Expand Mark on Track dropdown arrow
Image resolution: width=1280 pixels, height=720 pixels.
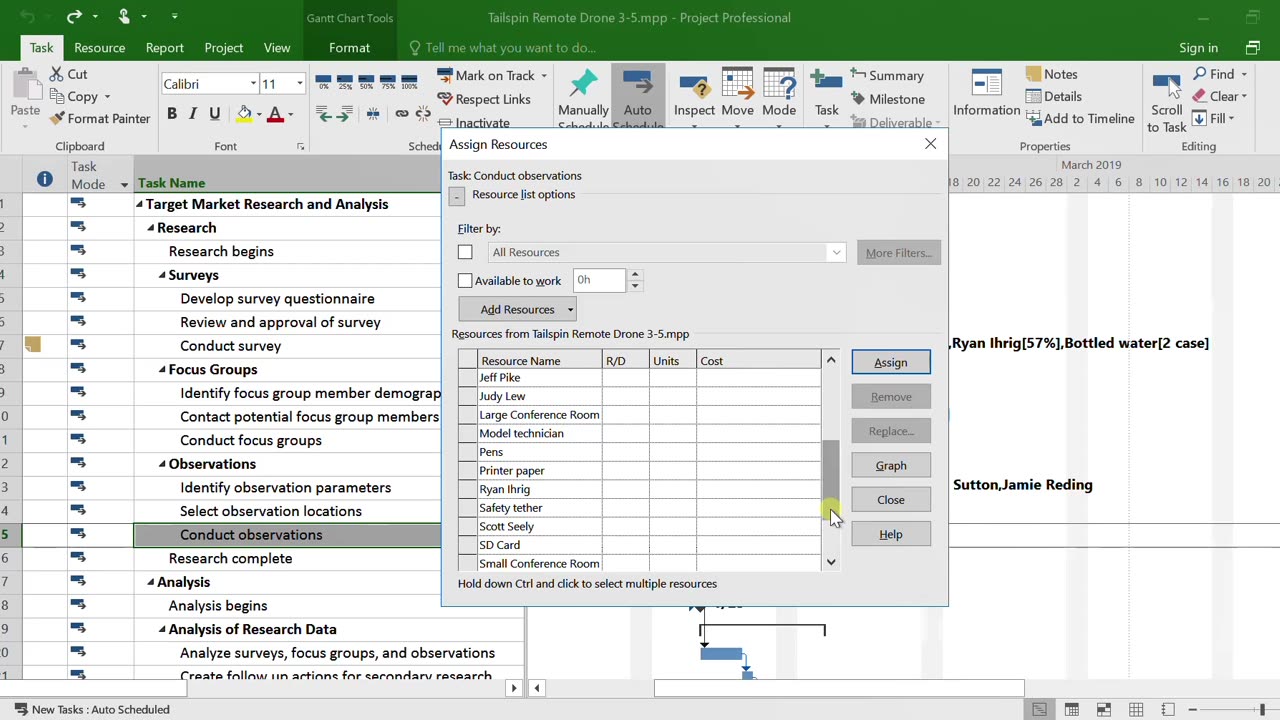tap(544, 76)
